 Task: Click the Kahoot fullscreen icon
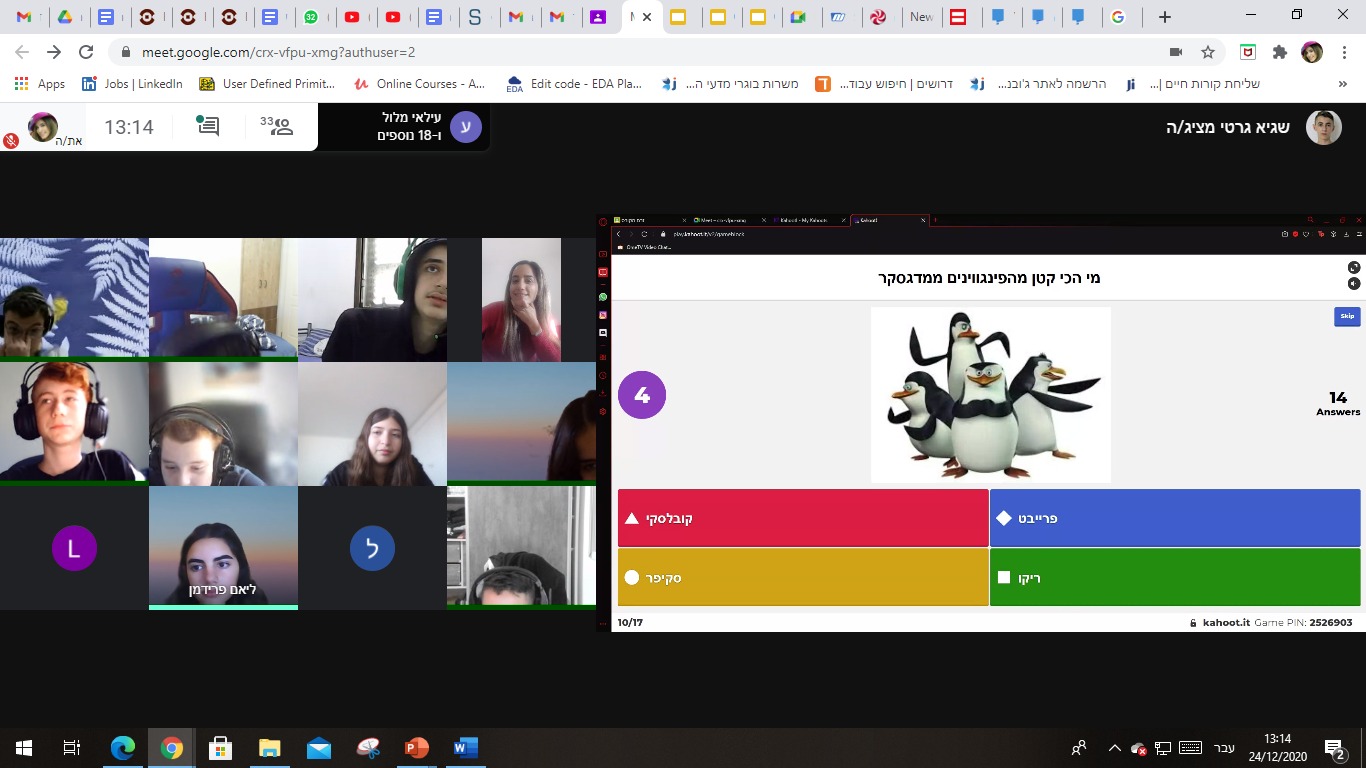1353,267
